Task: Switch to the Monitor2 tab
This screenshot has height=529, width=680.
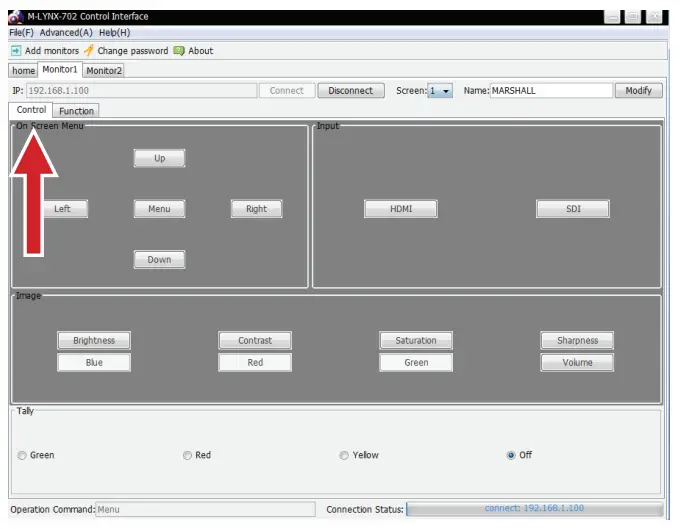Action: 104,71
